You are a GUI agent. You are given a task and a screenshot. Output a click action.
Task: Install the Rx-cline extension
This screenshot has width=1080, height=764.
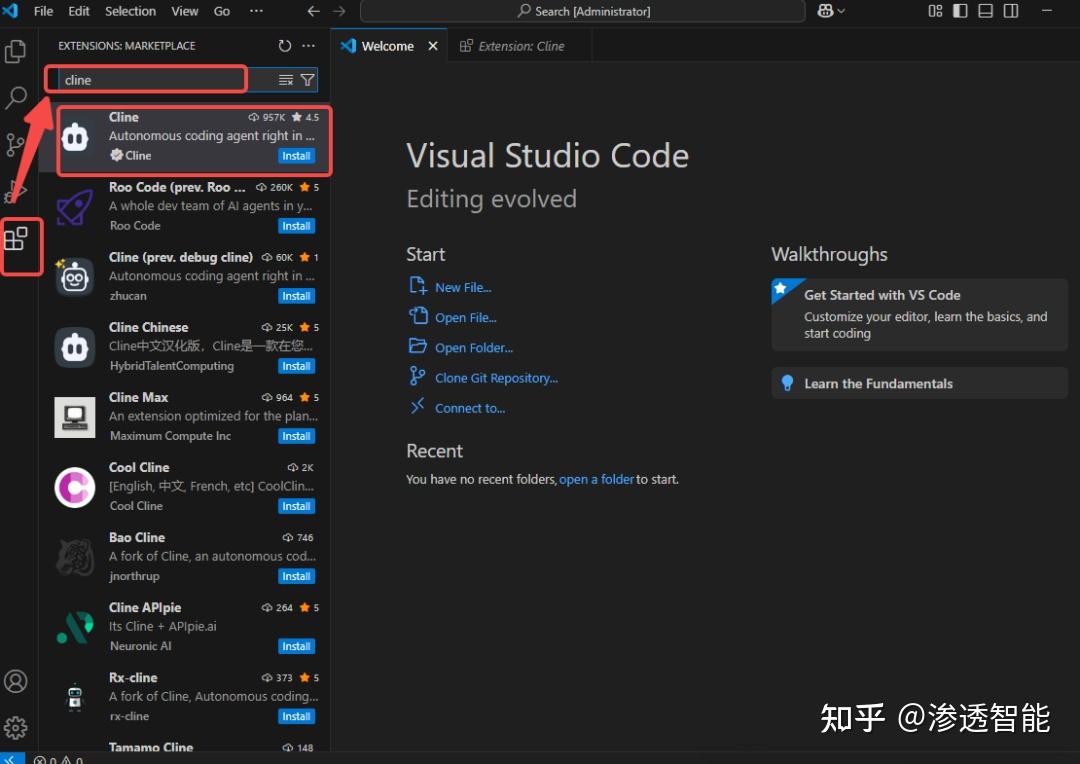[297, 716]
